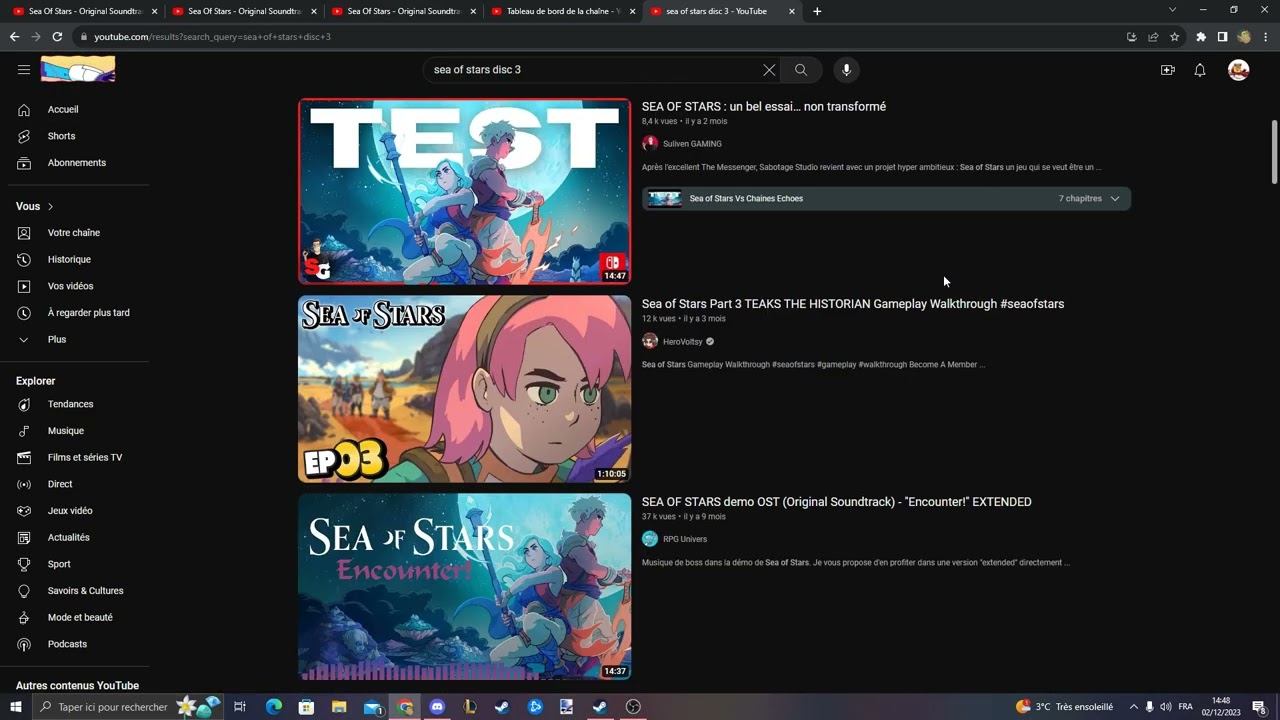Open the YouTube account avatar menu
This screenshot has height=720, width=1280.
point(1239,70)
